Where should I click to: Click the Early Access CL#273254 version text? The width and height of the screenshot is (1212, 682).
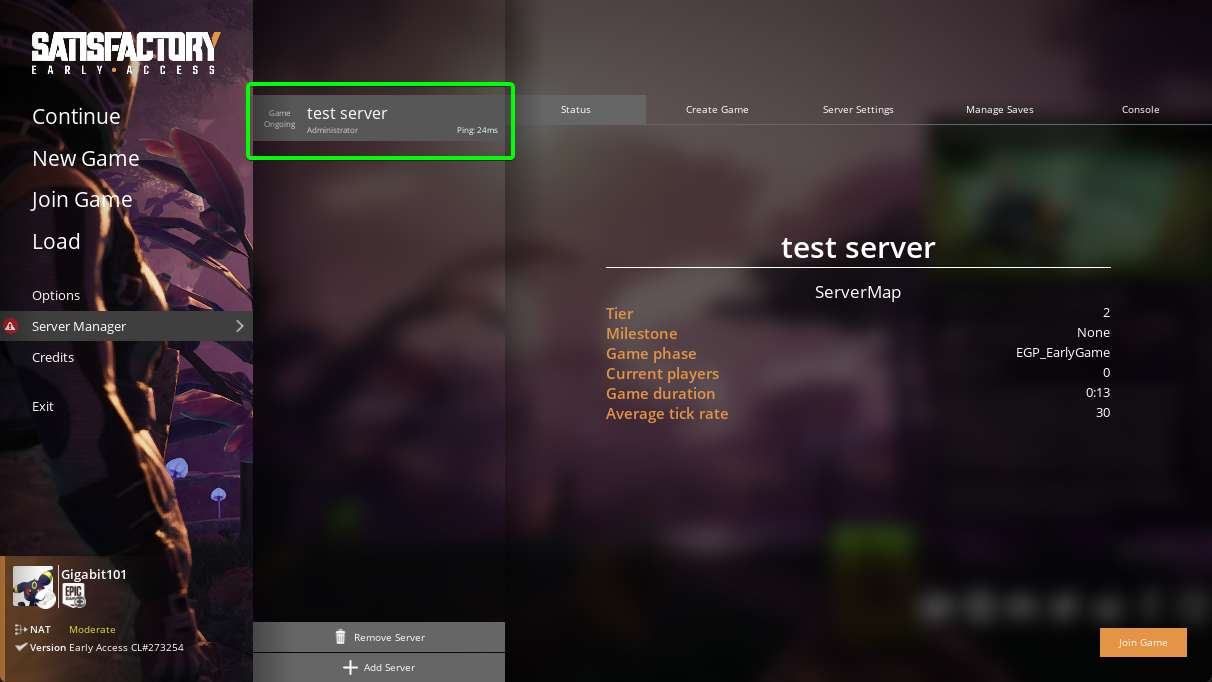[126, 648]
